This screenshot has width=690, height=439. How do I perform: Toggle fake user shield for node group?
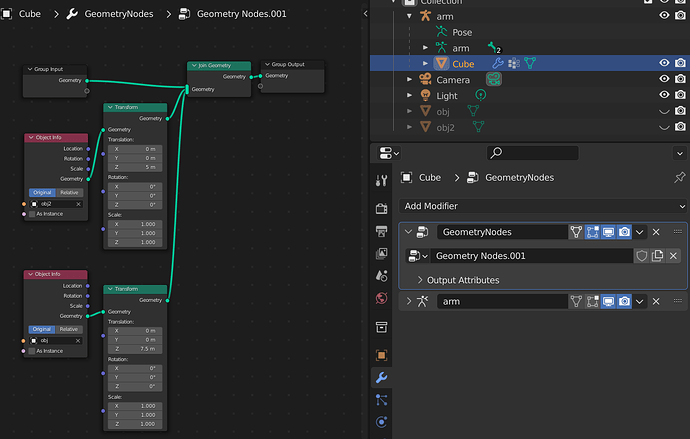(x=642, y=256)
